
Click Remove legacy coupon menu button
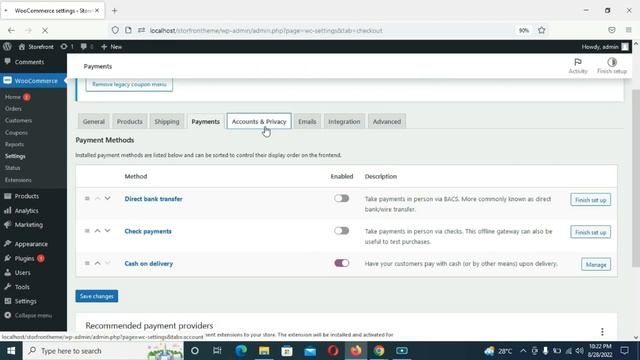129,84
